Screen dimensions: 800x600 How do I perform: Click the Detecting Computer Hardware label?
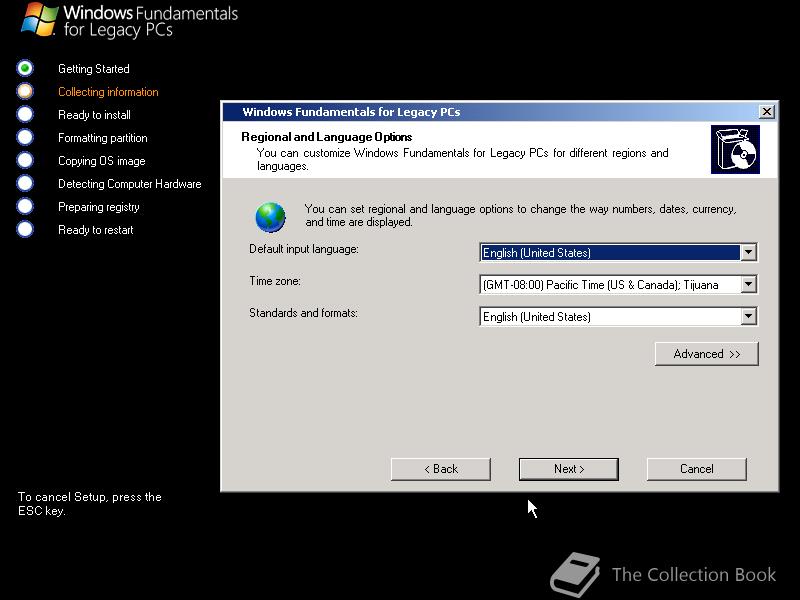point(130,184)
